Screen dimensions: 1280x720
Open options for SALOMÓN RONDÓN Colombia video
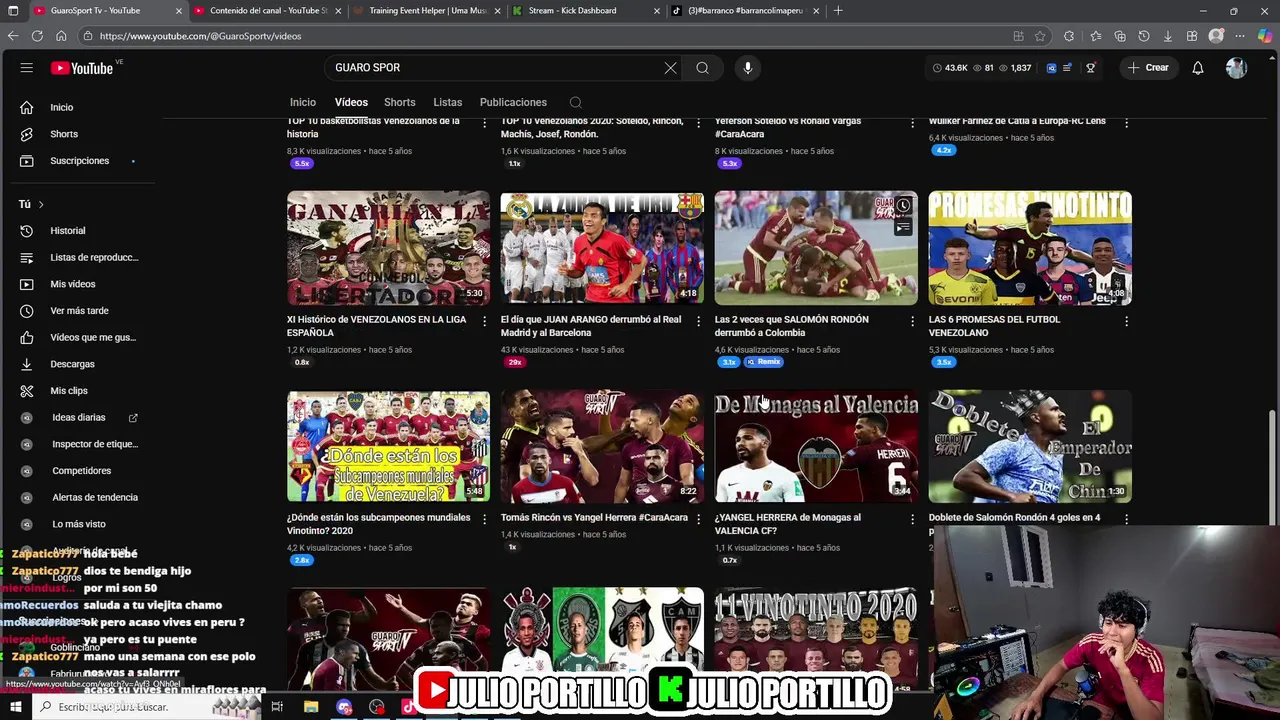912,321
